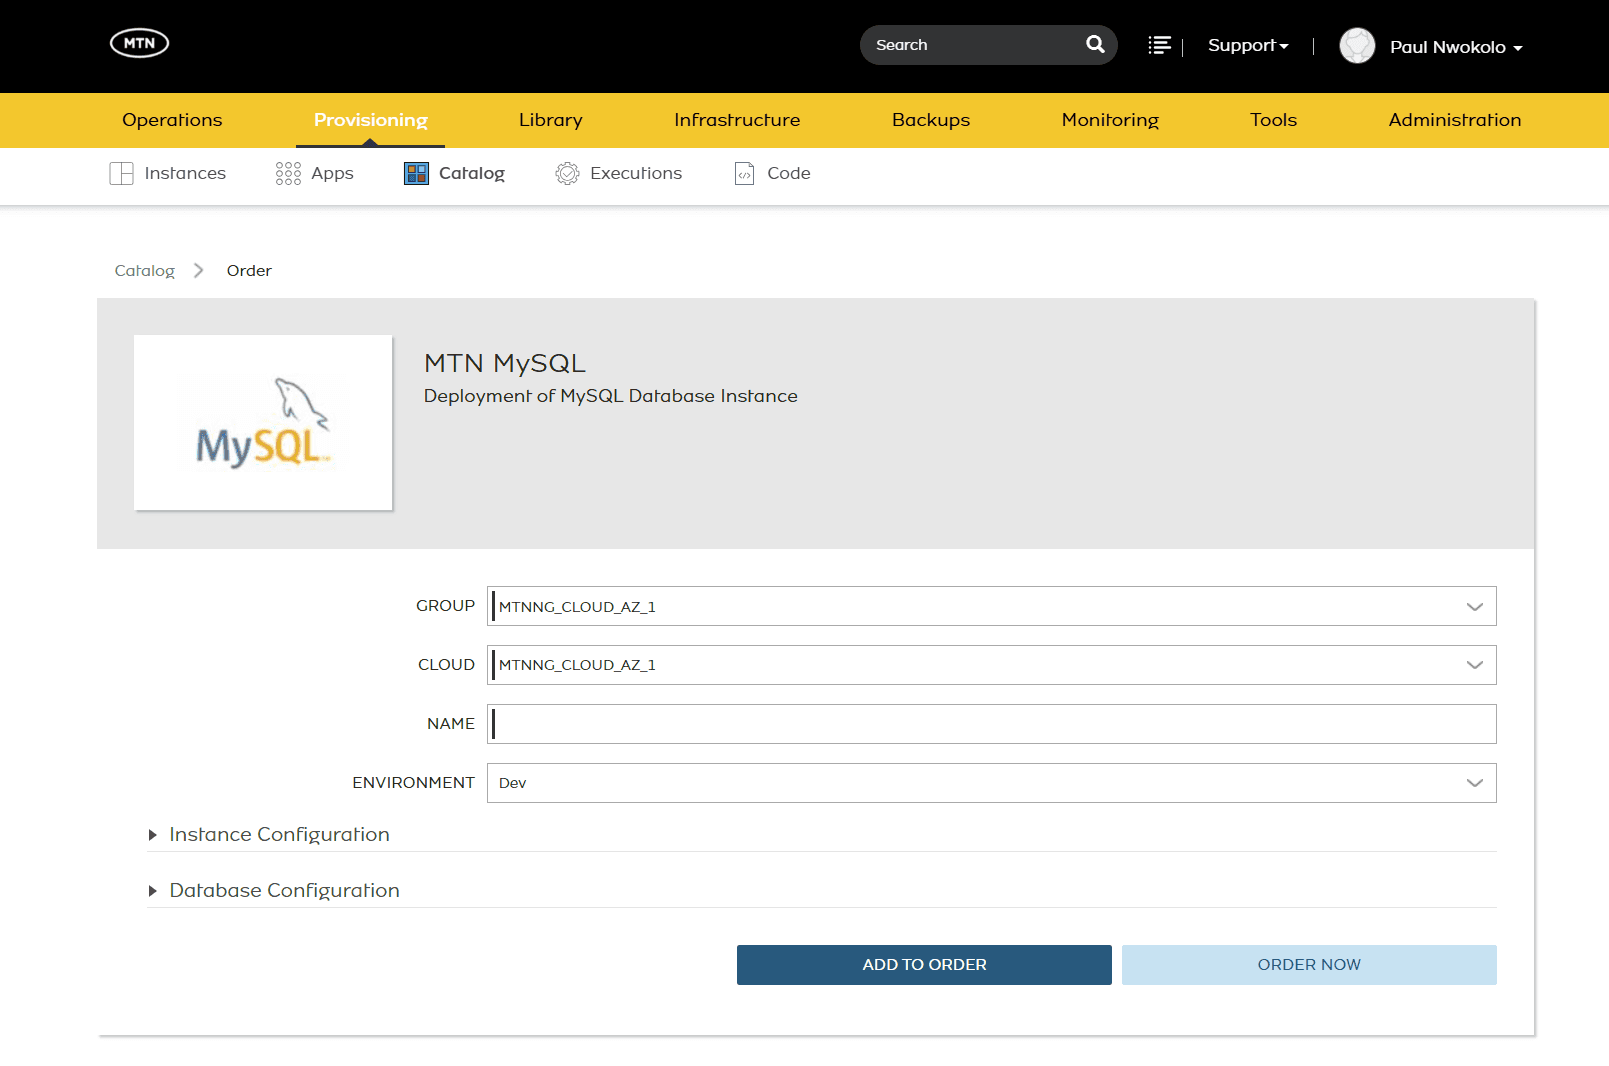This screenshot has height=1066, width=1609.
Task: Click the MTN logo
Action: tap(139, 43)
